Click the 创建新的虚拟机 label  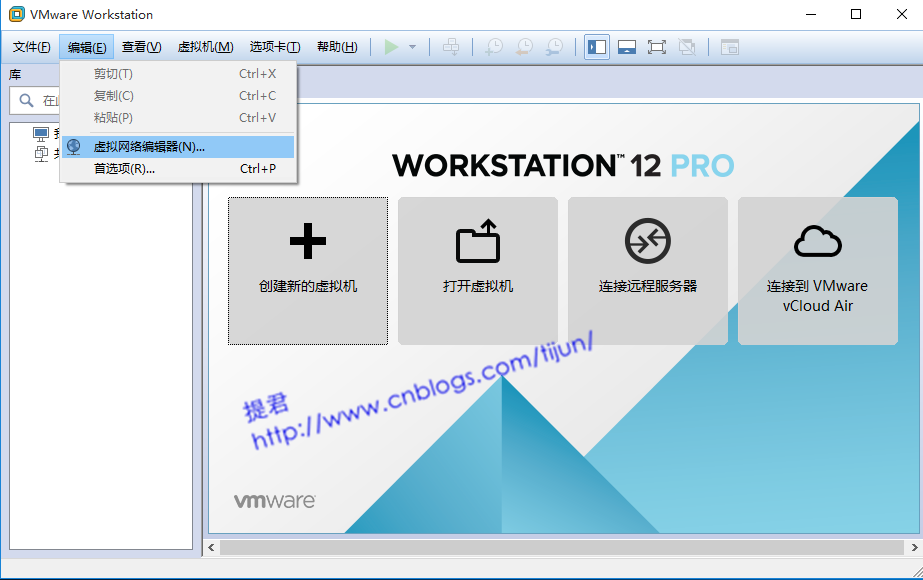point(308,287)
